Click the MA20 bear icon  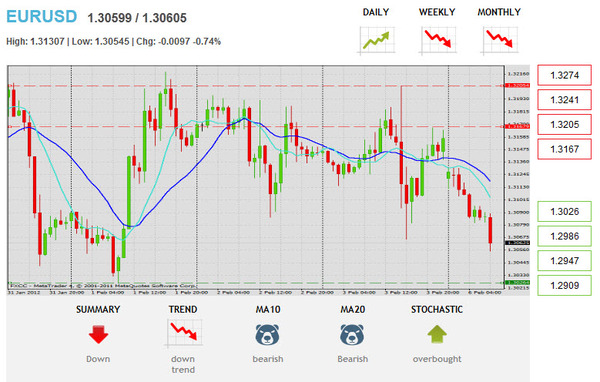coord(352,335)
